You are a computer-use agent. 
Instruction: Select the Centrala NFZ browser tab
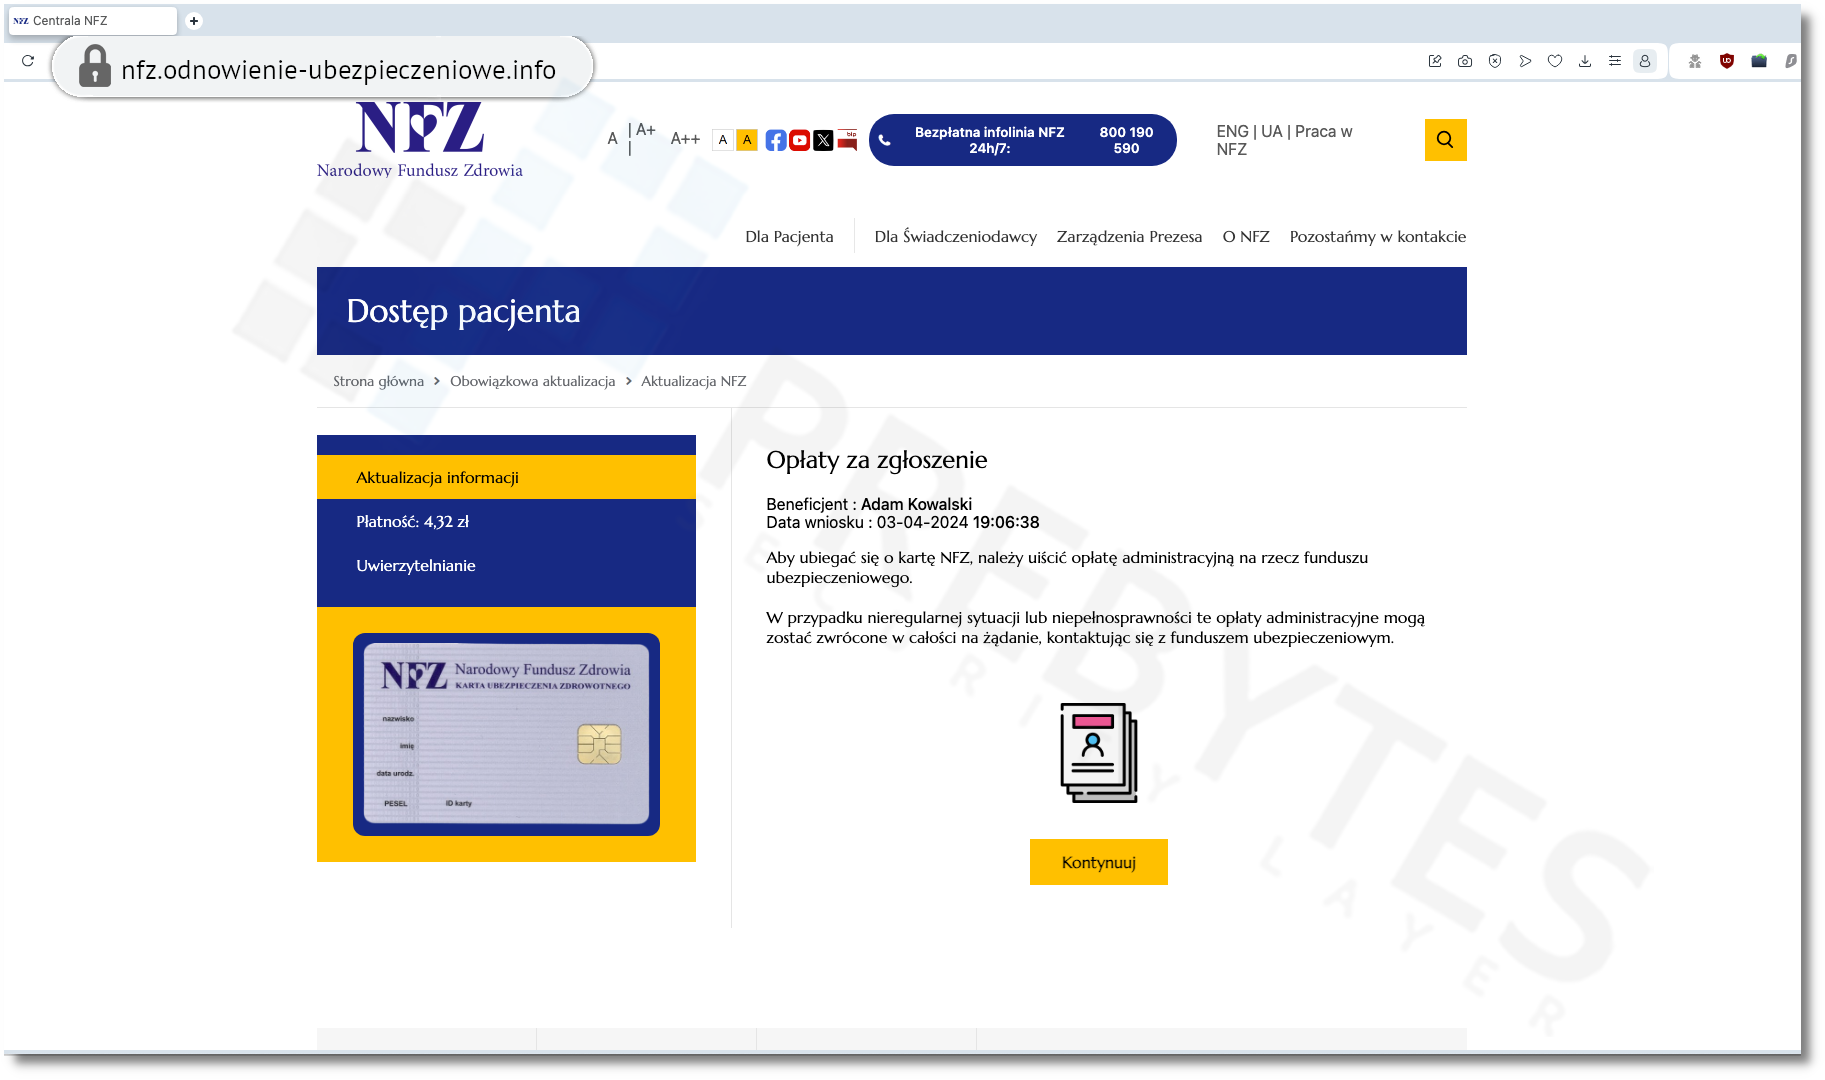point(92,21)
